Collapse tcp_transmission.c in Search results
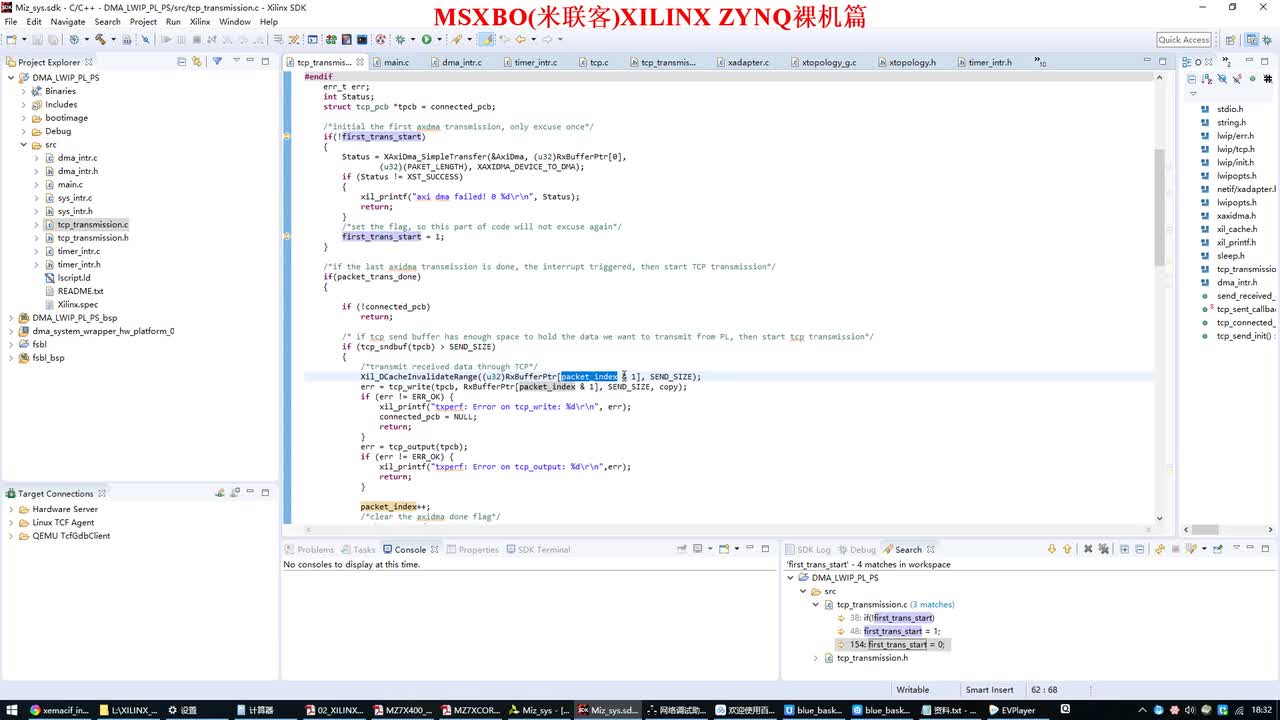1280x720 pixels. (816, 604)
